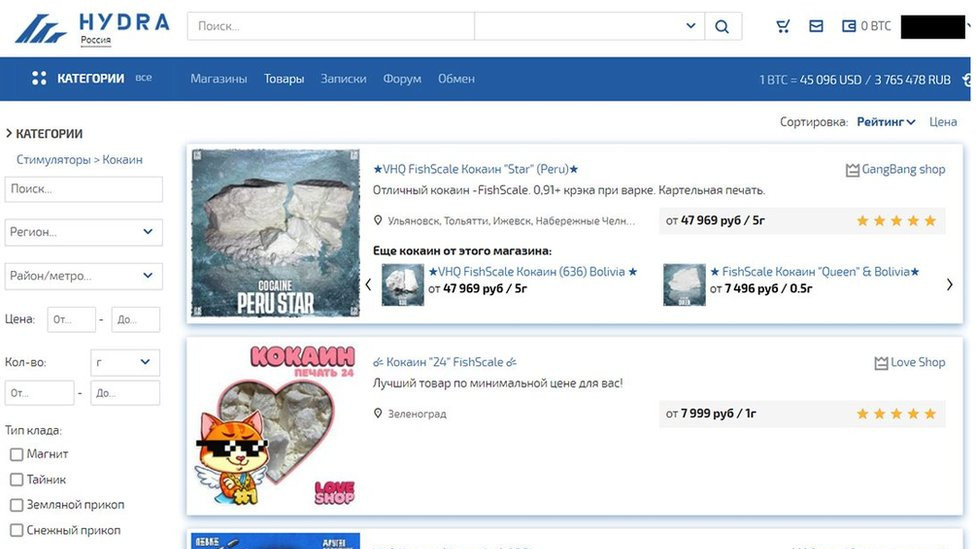Click the Hydra logo in the header
Image resolution: width=976 pixels, height=549 pixels.
tap(90, 27)
